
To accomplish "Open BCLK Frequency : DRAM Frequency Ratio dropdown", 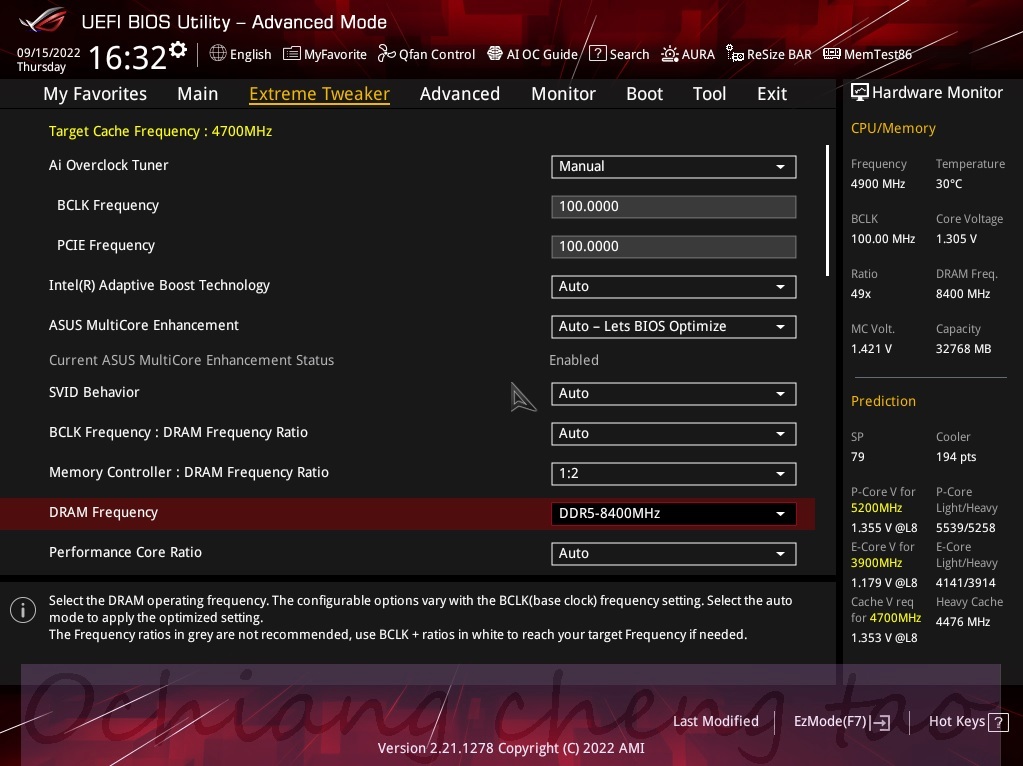I will click(x=673, y=433).
